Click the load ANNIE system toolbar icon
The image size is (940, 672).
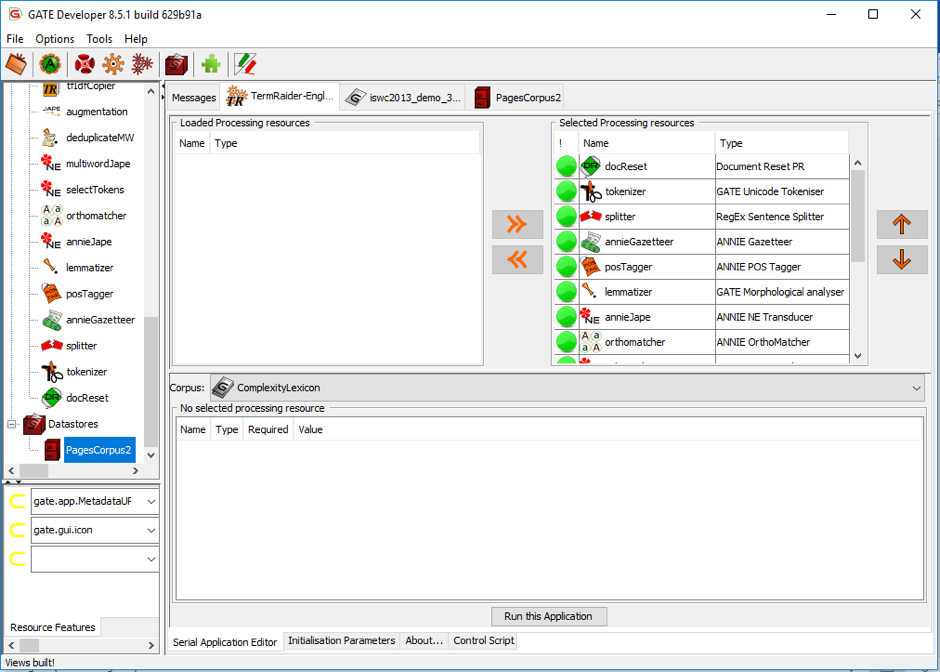pyautogui.click(x=50, y=64)
